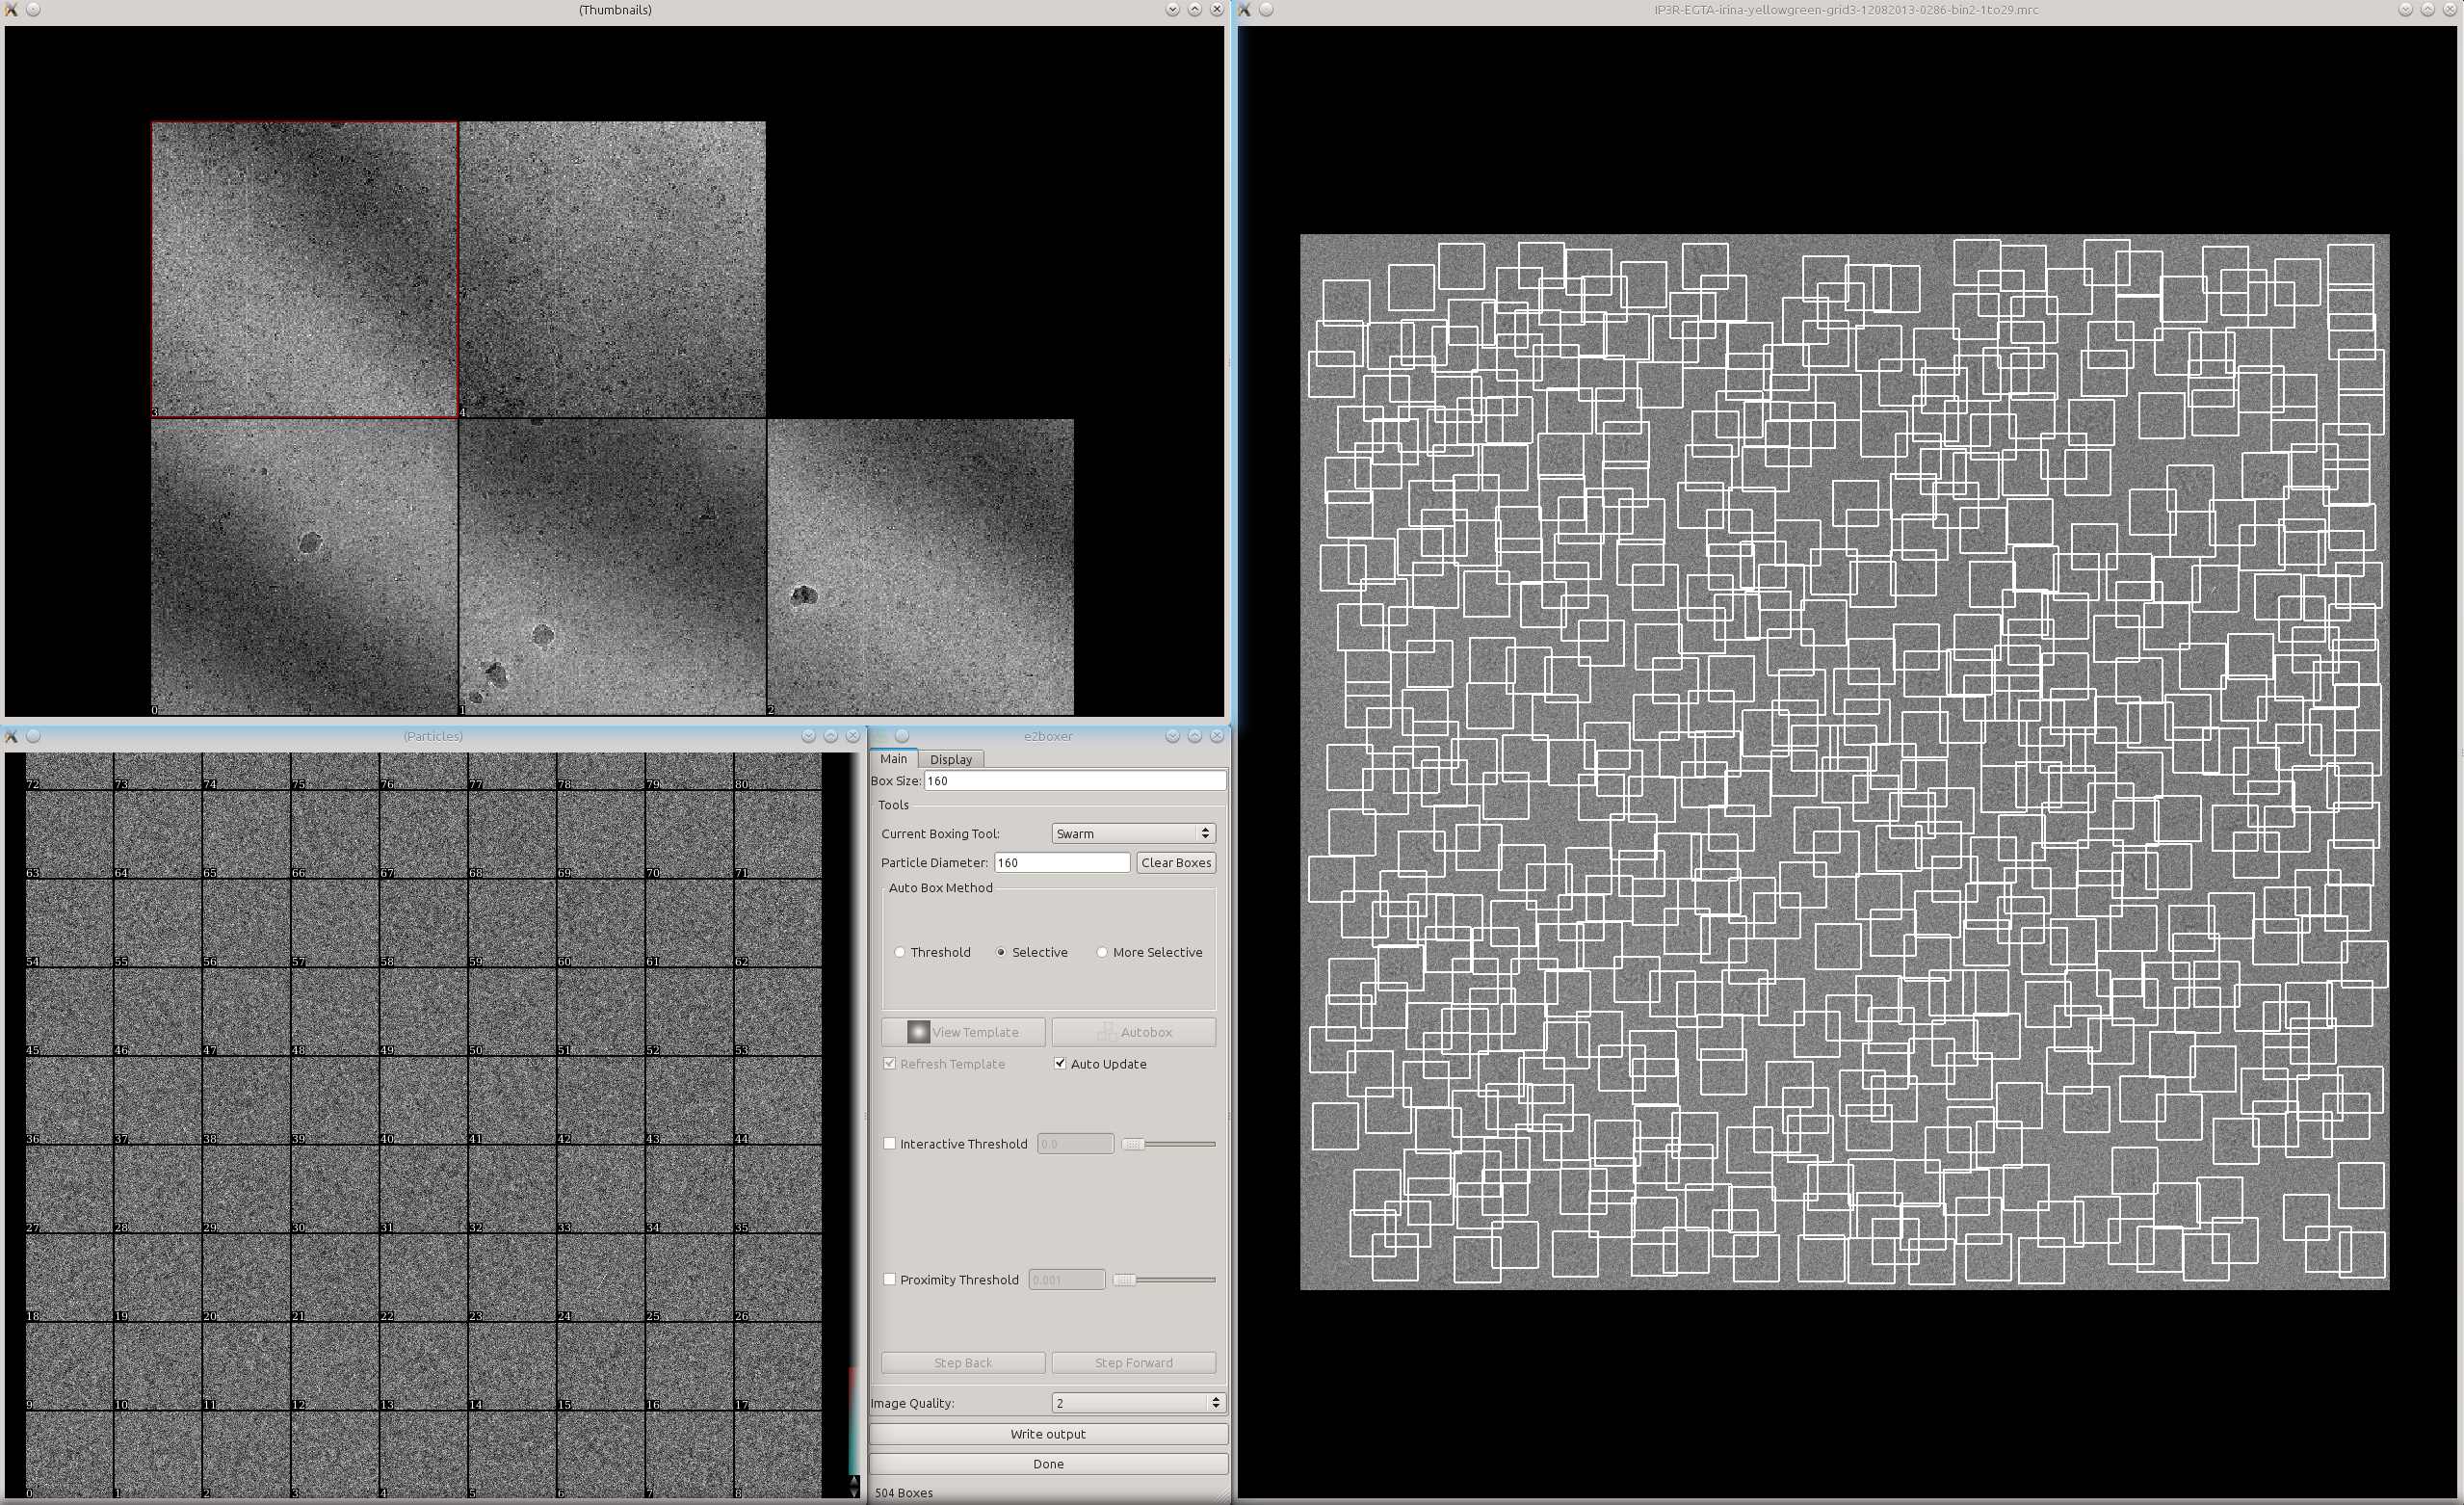
Task: Click the Write output button
Action: tap(1047, 1434)
